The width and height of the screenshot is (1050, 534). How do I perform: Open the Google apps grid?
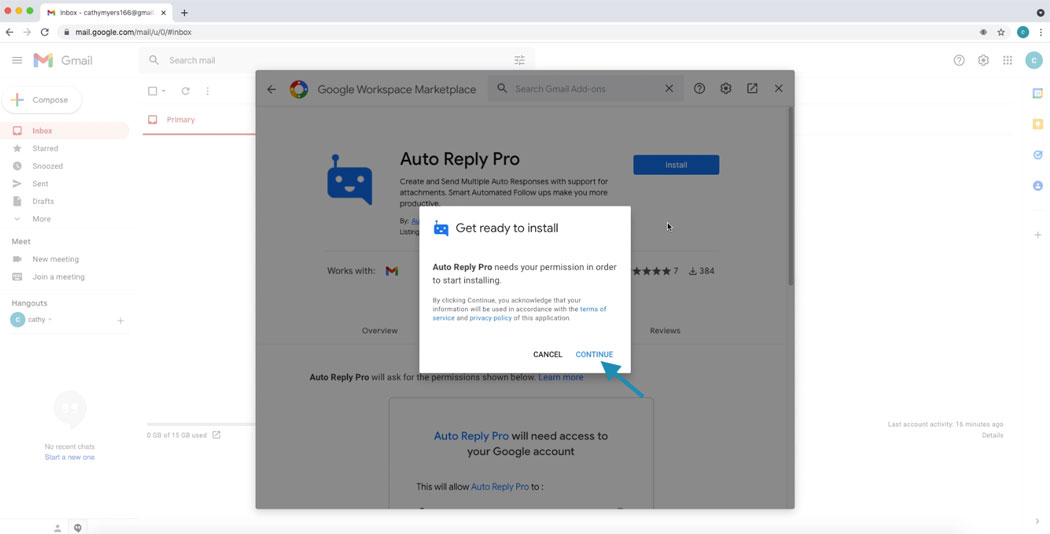(1007, 60)
